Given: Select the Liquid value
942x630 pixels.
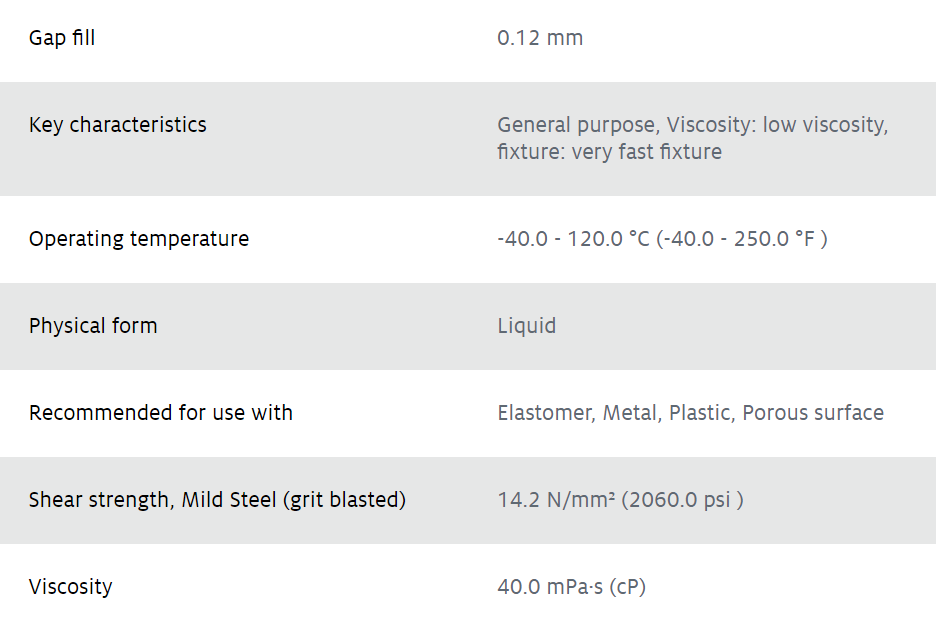Looking at the screenshot, I should pos(526,326).
